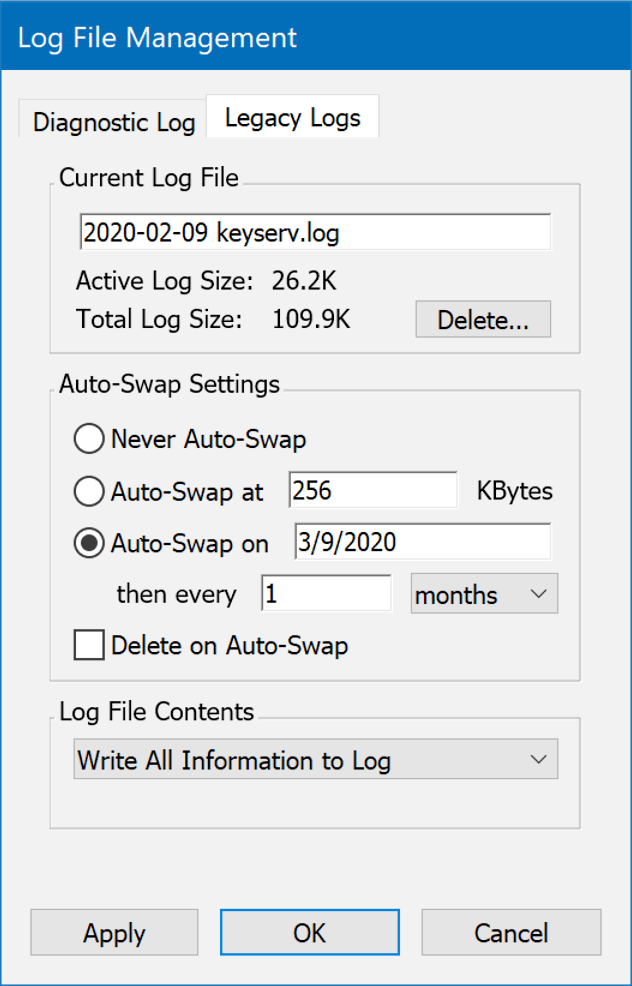
Task: Expand the Write All Information to Log dropdown
Action: (316, 760)
